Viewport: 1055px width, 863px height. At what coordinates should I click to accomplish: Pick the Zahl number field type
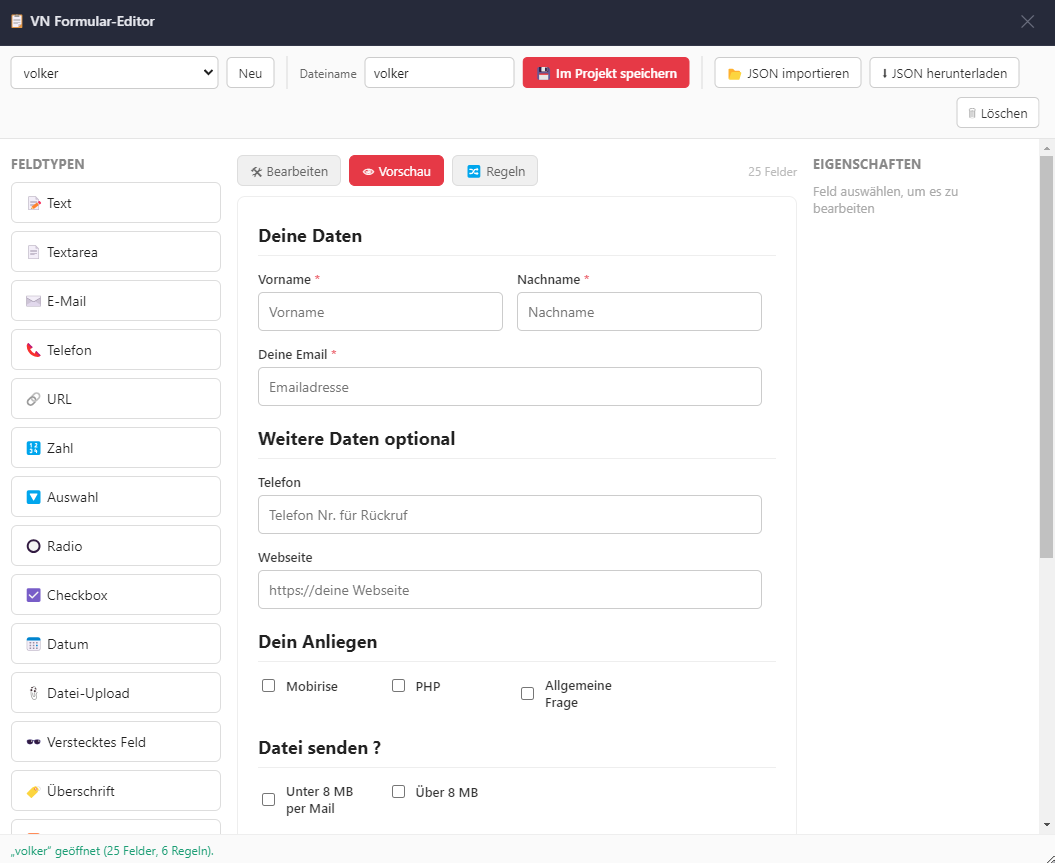click(x=116, y=448)
